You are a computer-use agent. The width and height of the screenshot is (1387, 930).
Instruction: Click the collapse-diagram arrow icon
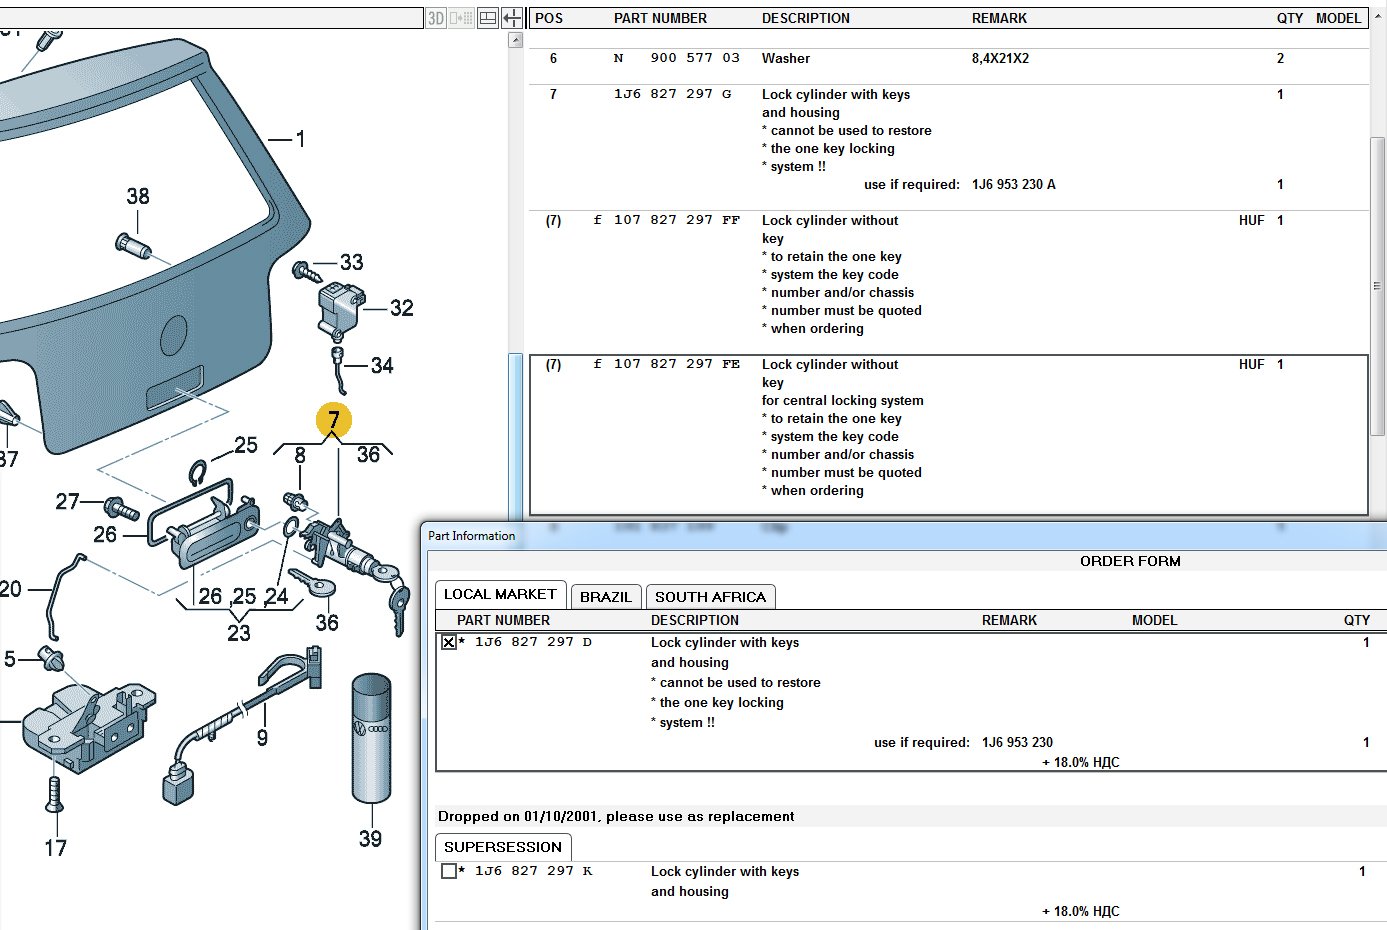coord(512,18)
